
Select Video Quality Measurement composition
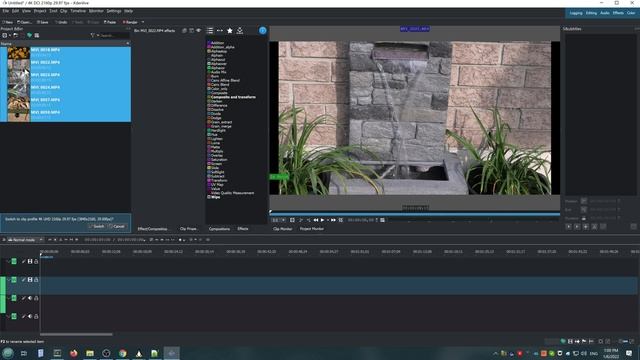tap(232, 193)
